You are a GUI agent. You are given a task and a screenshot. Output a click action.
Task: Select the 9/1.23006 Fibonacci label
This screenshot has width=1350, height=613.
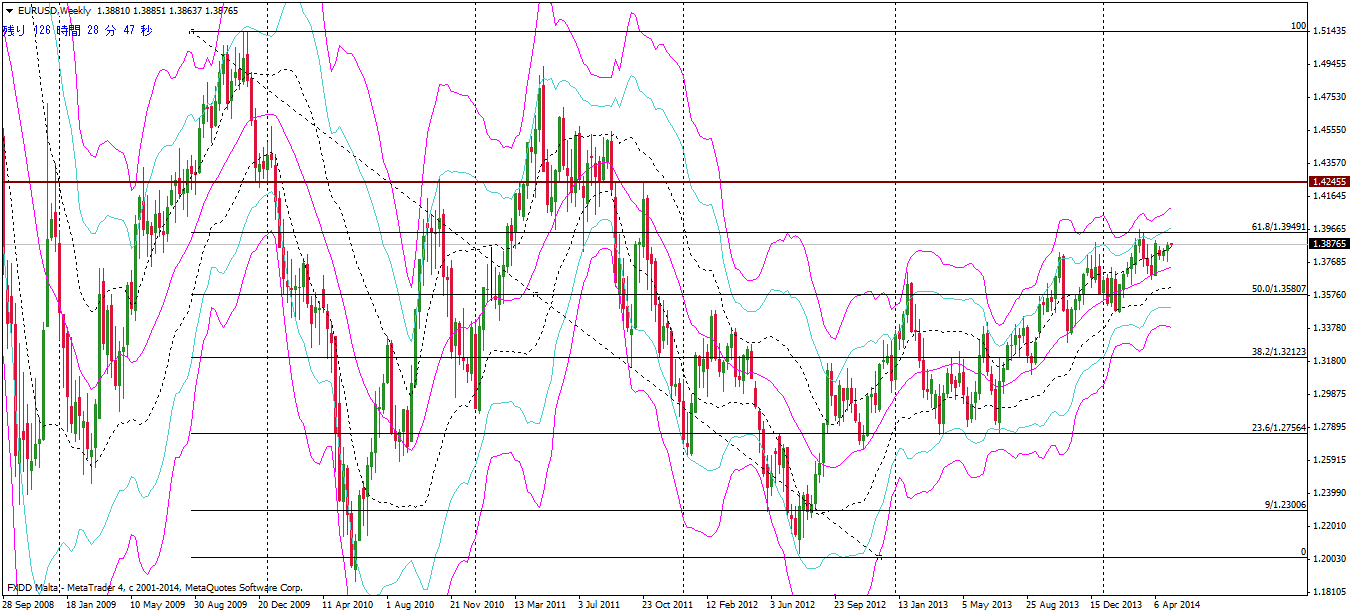1285,505
